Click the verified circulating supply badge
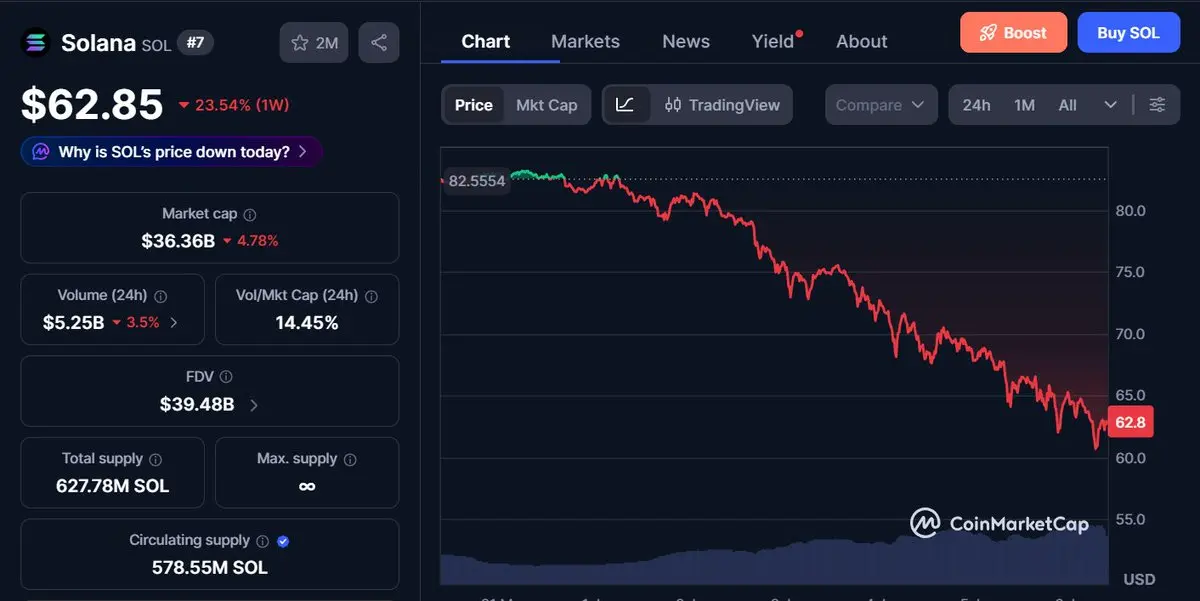This screenshot has height=601, width=1200. (x=283, y=541)
